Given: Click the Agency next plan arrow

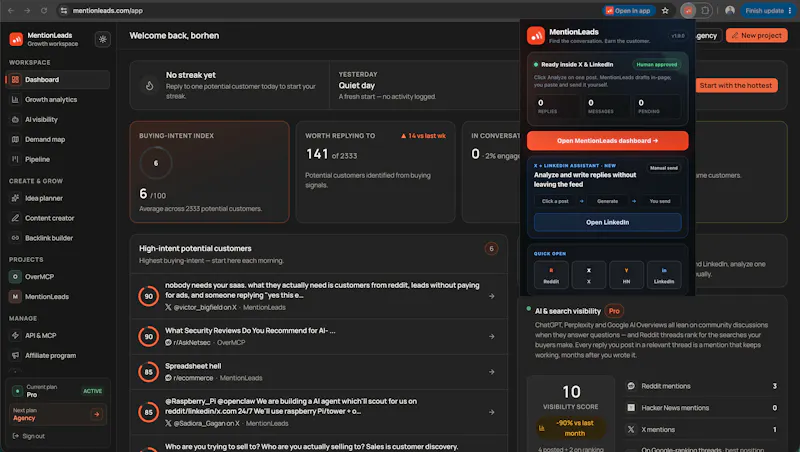Looking at the screenshot, I should [x=96, y=414].
